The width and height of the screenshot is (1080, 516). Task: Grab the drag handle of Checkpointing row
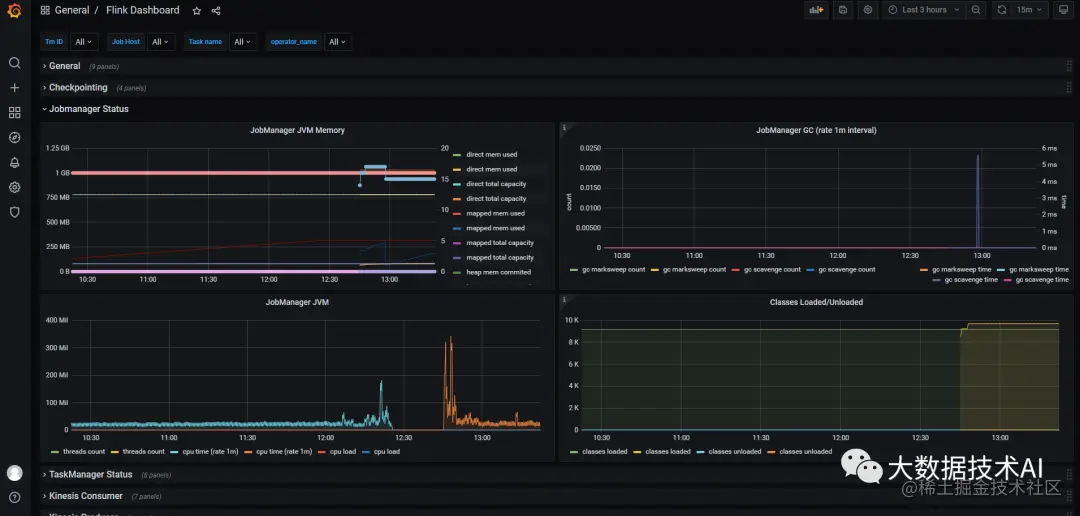point(1069,87)
